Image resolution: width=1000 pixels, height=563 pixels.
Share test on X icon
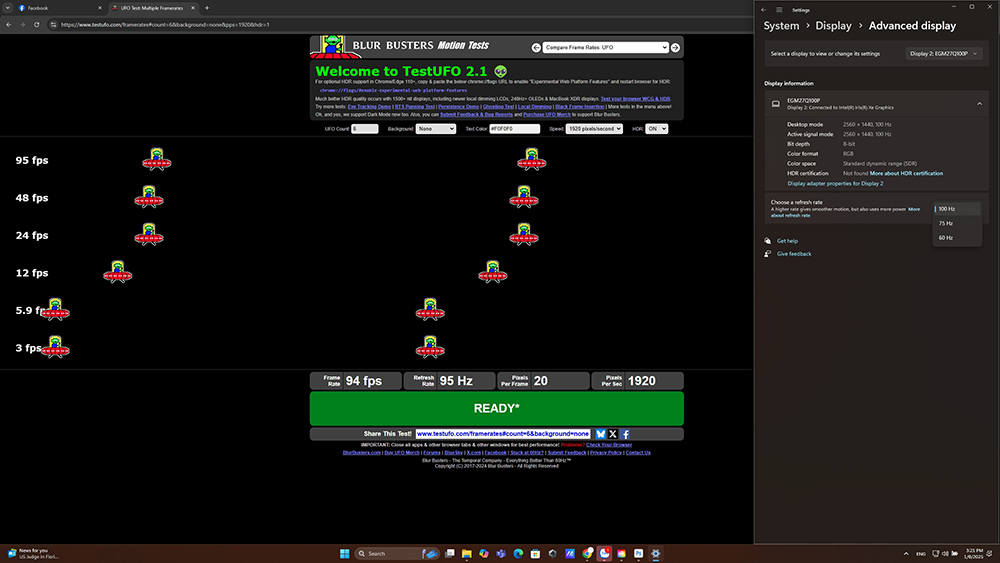[x=613, y=434]
